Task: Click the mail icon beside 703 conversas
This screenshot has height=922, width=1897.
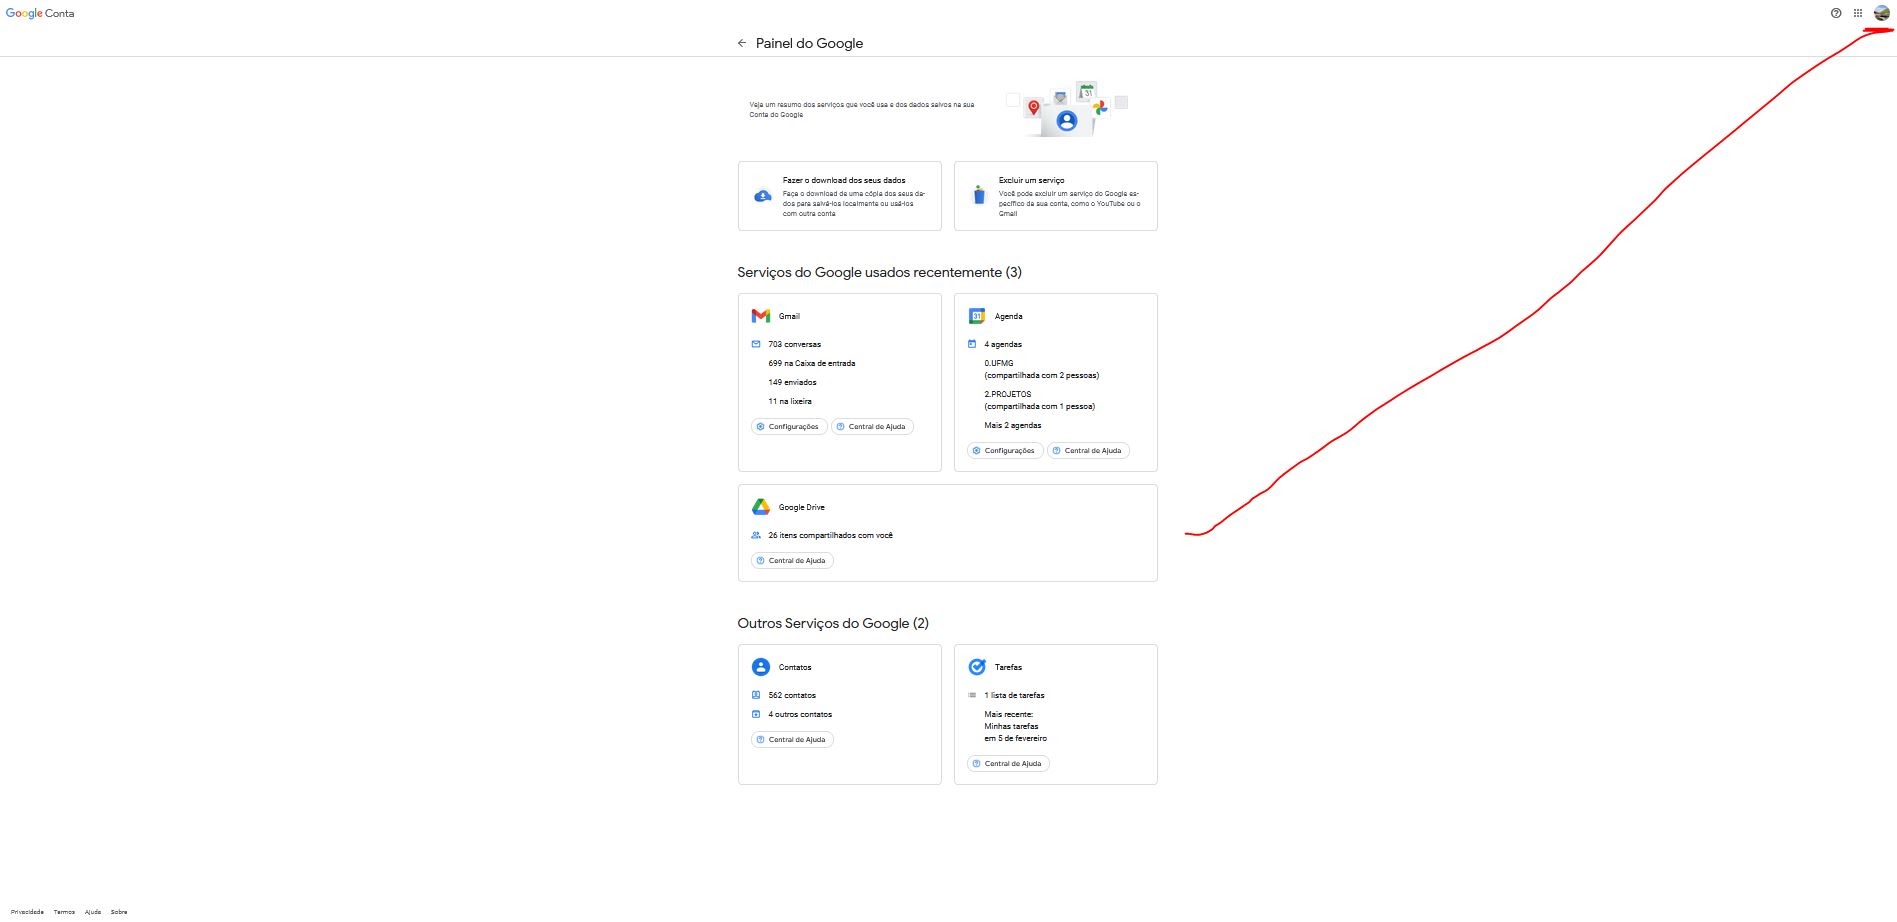Action: pos(756,344)
